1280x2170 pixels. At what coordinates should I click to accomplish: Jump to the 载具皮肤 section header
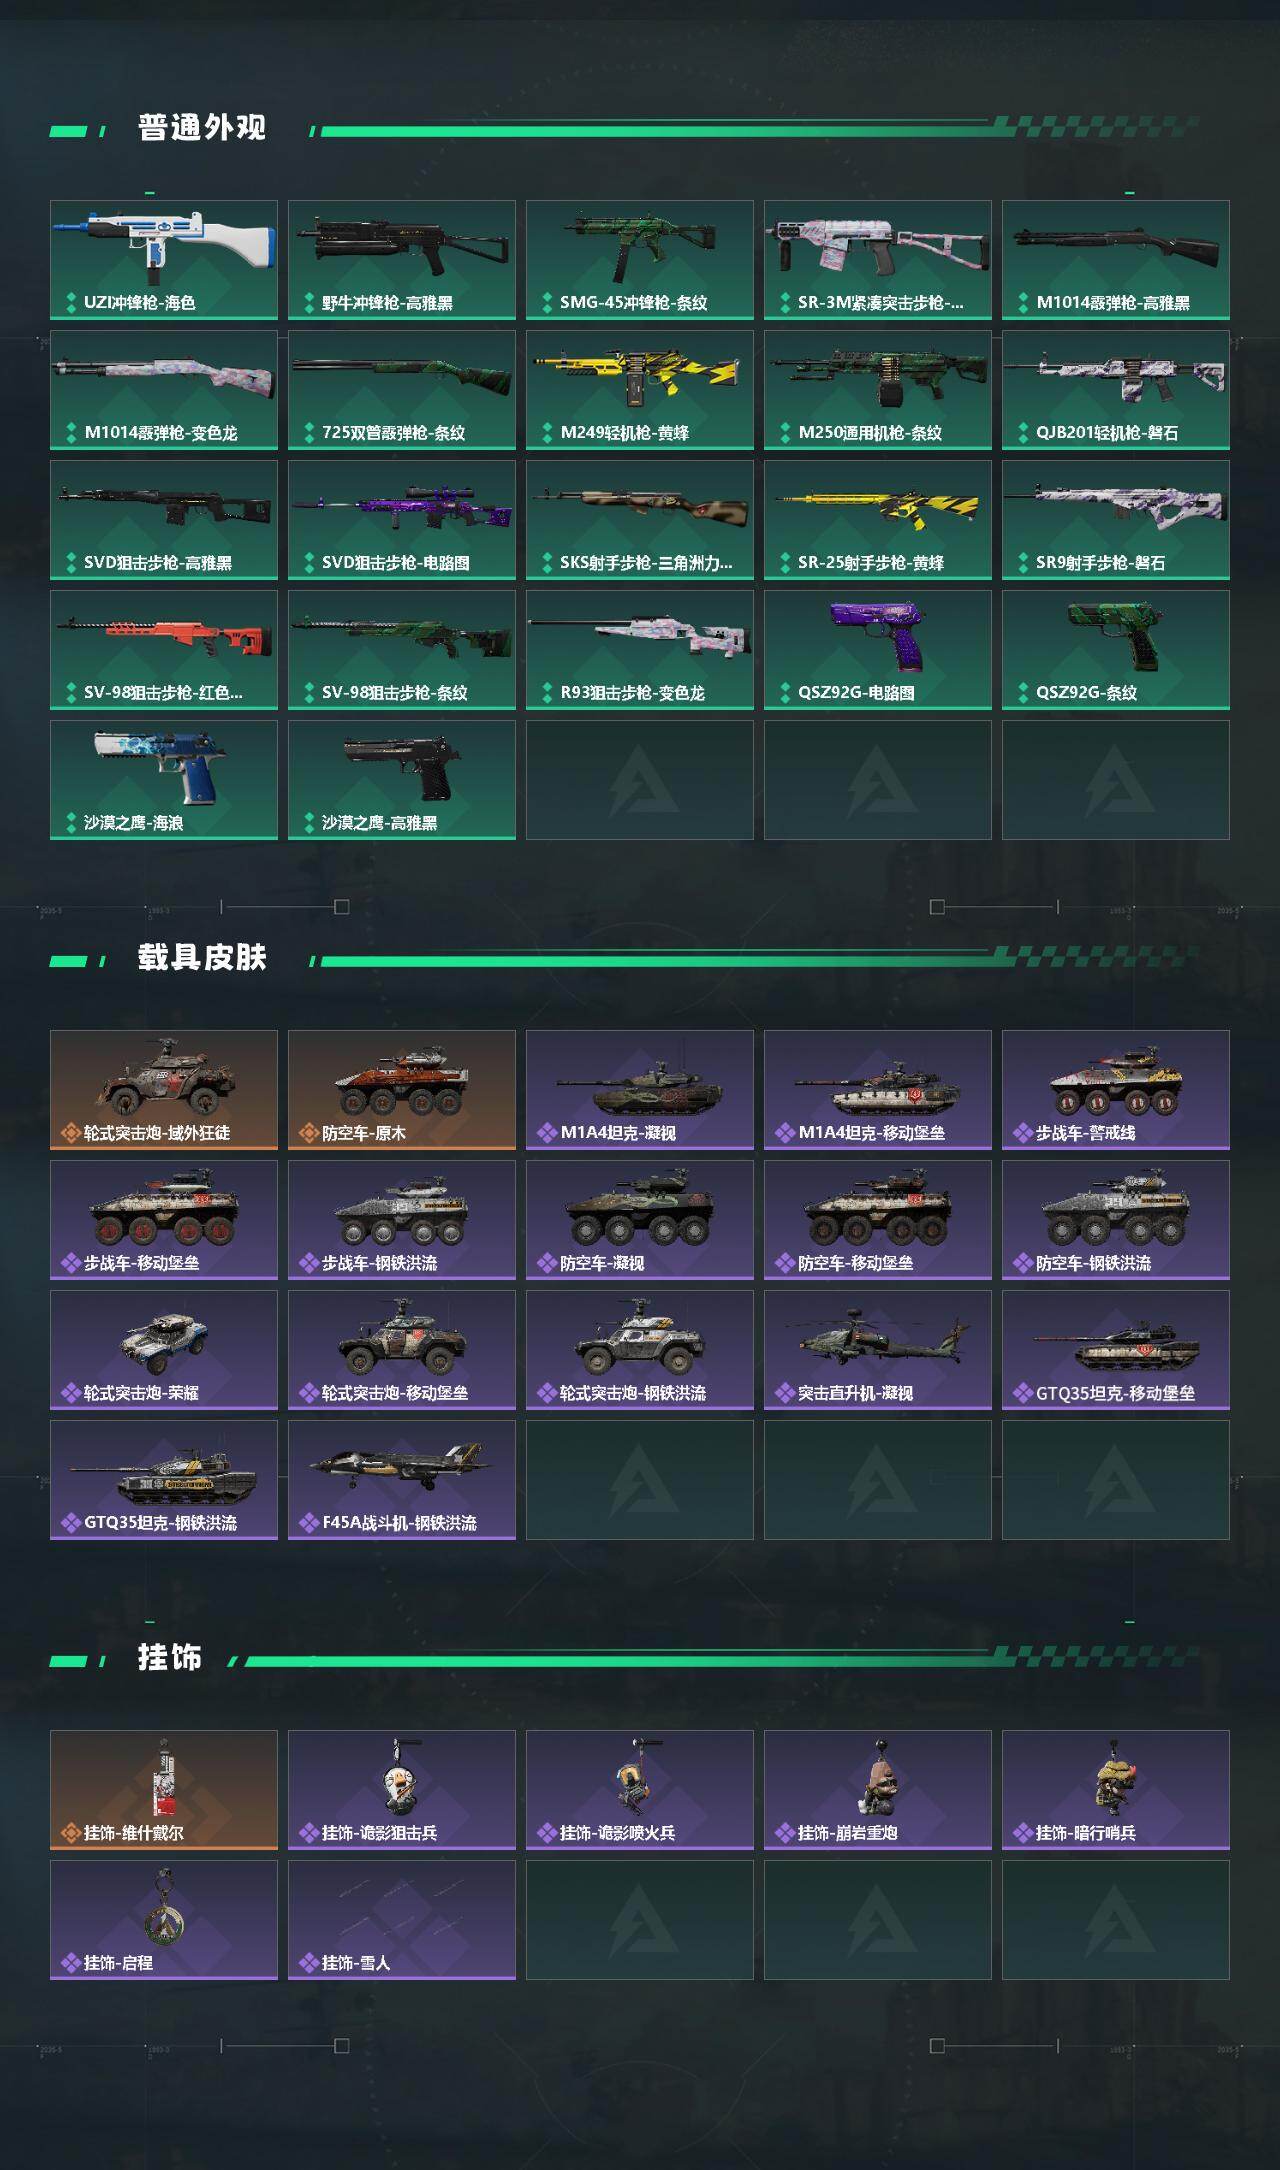202,958
